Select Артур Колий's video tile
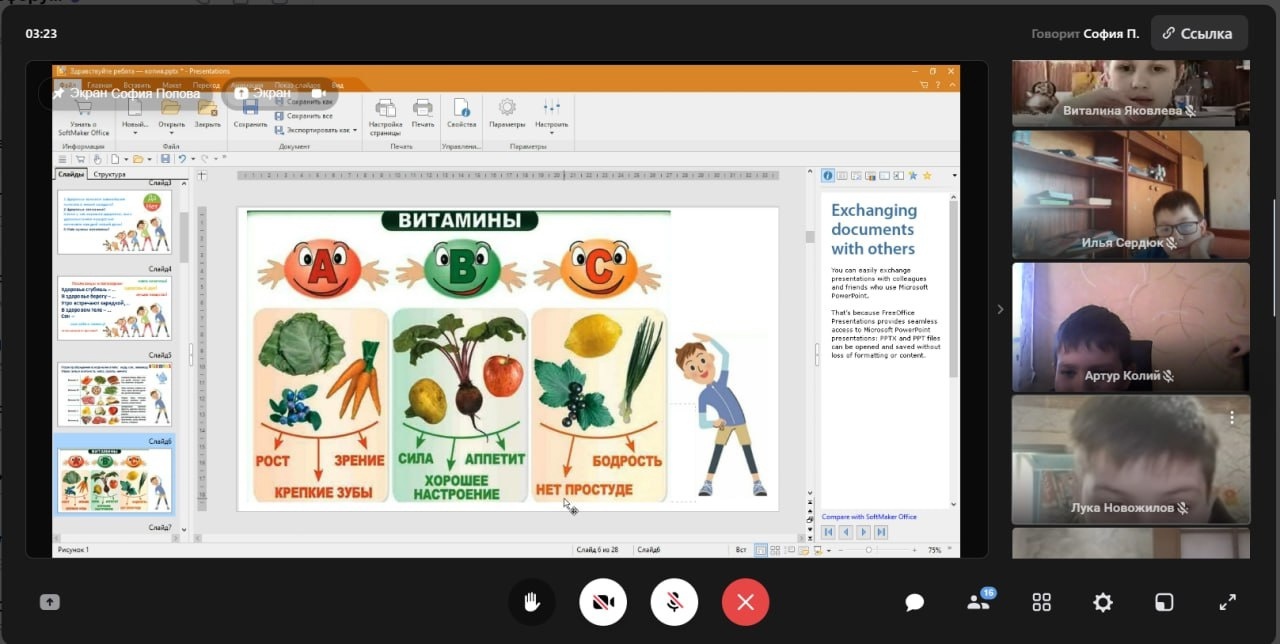The width and height of the screenshot is (1280, 644). click(1130, 327)
